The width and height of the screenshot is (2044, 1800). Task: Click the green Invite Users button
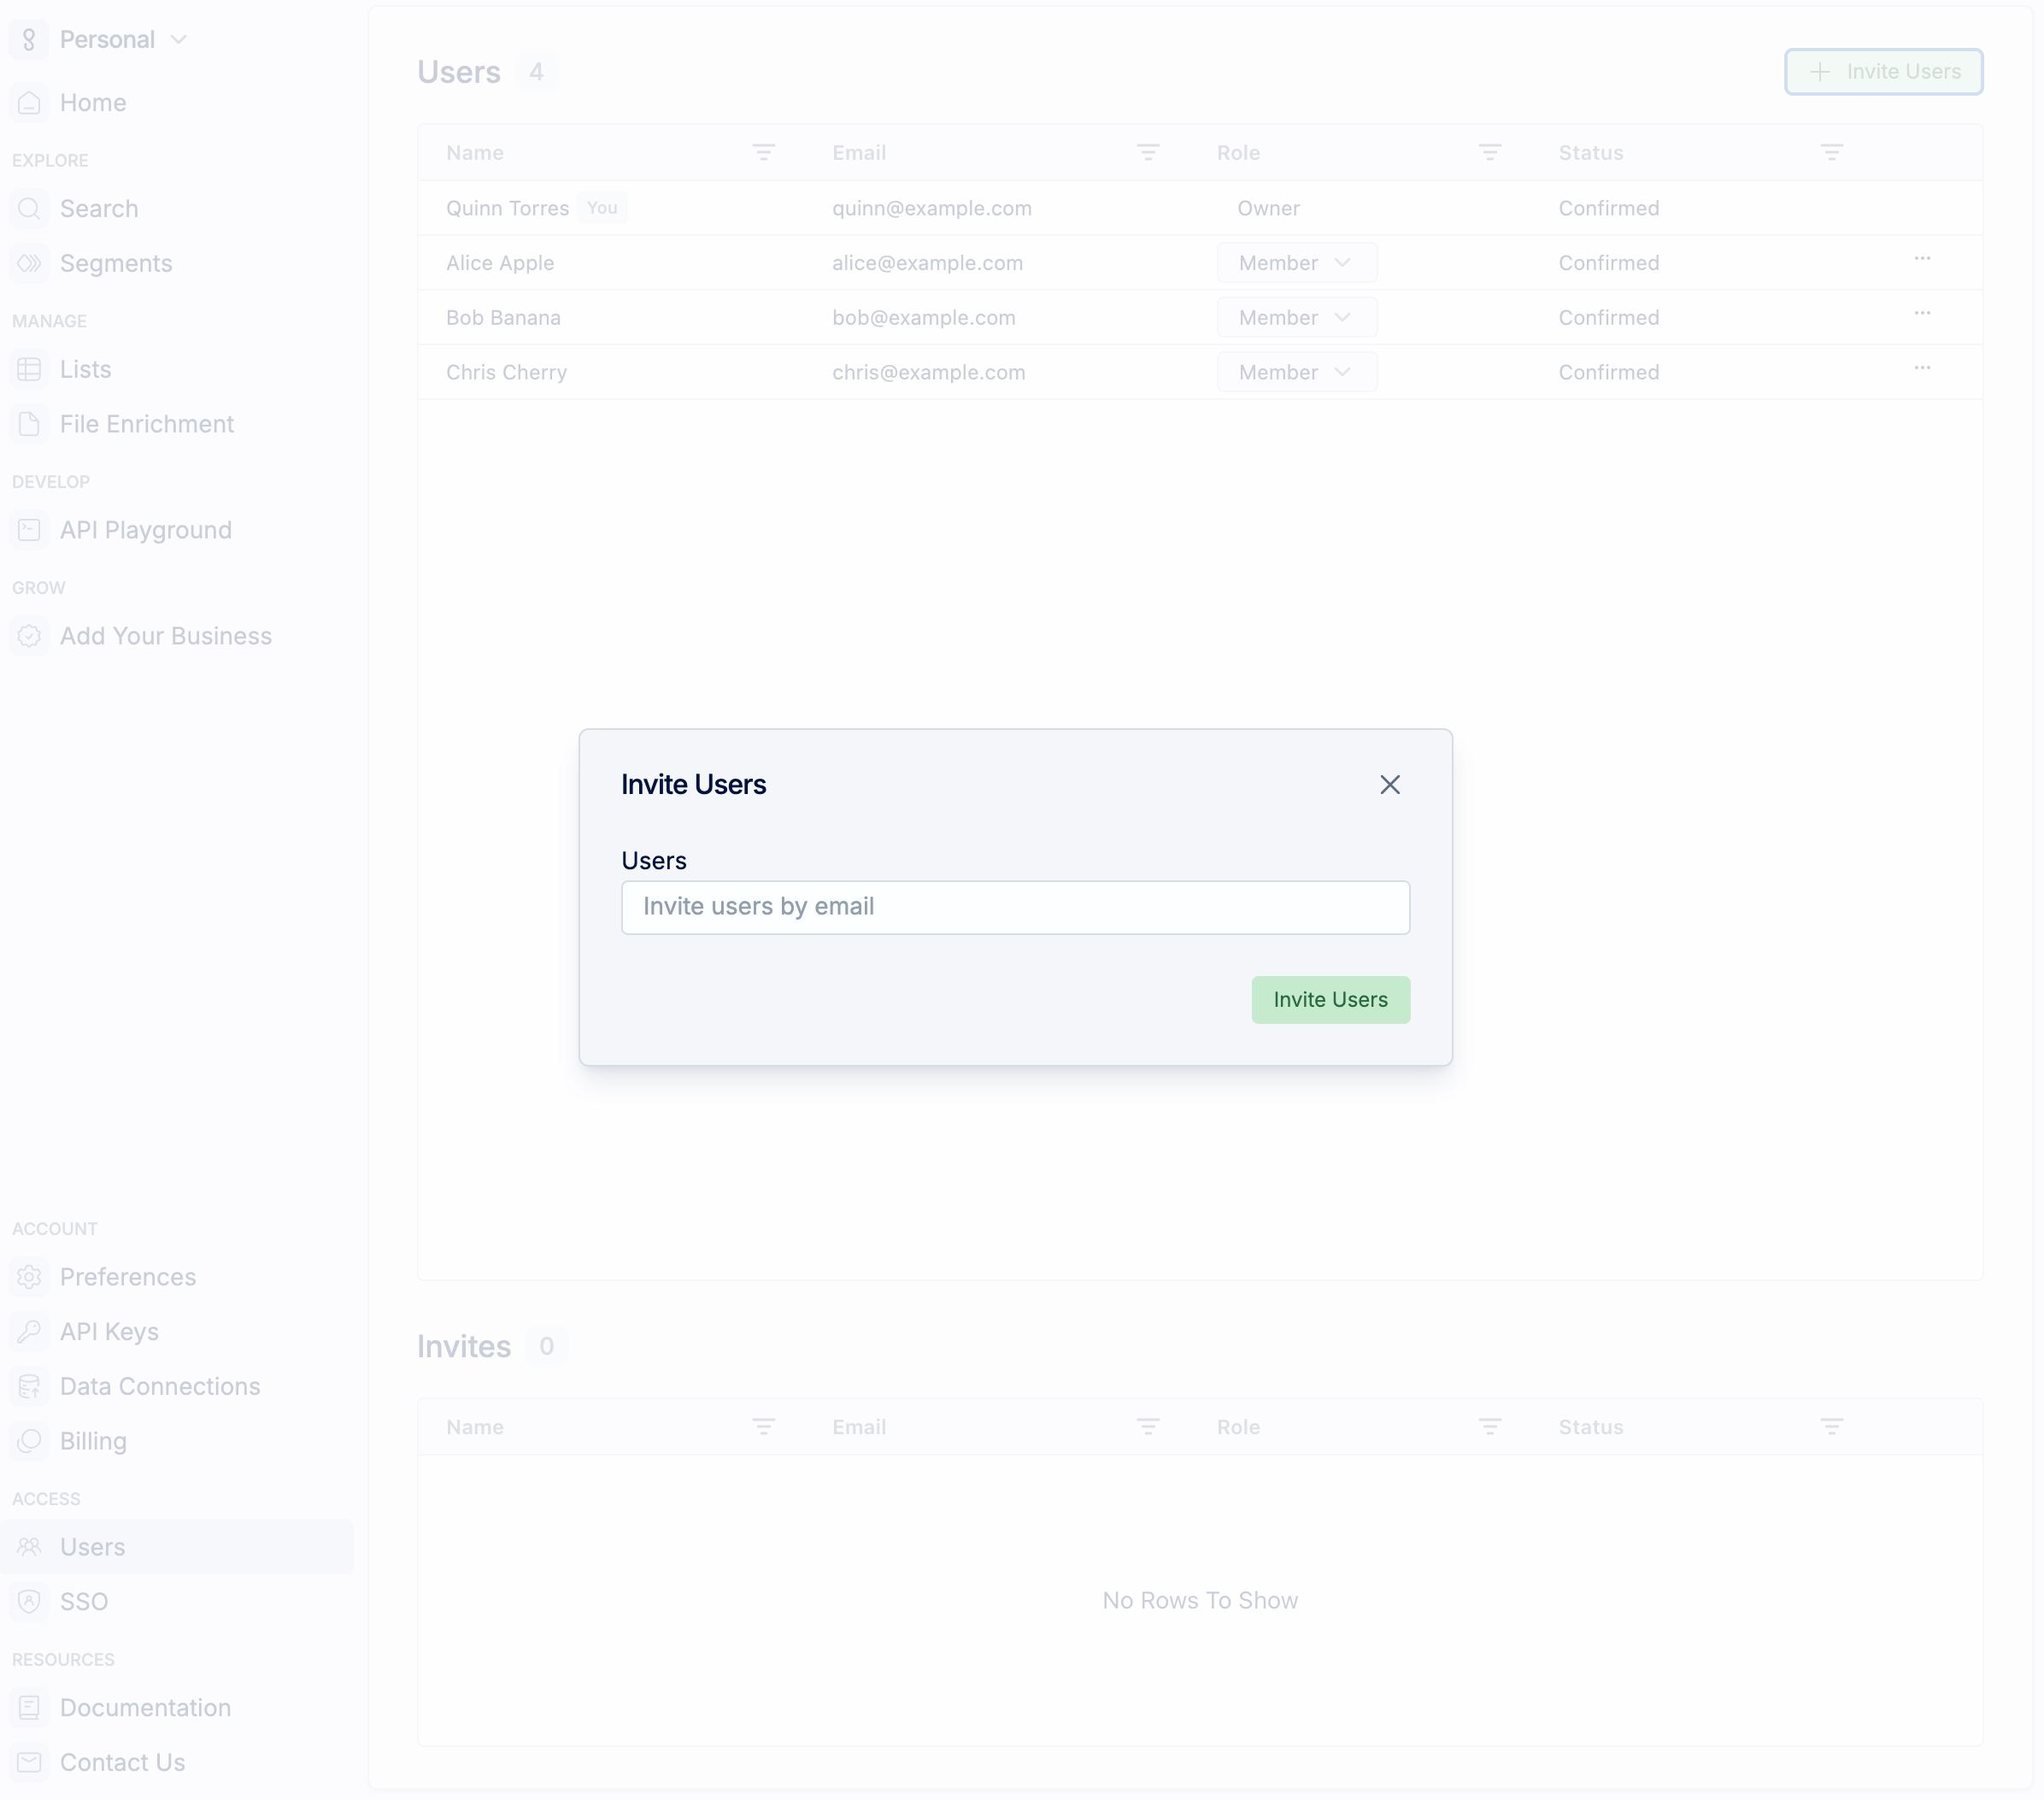1330,999
